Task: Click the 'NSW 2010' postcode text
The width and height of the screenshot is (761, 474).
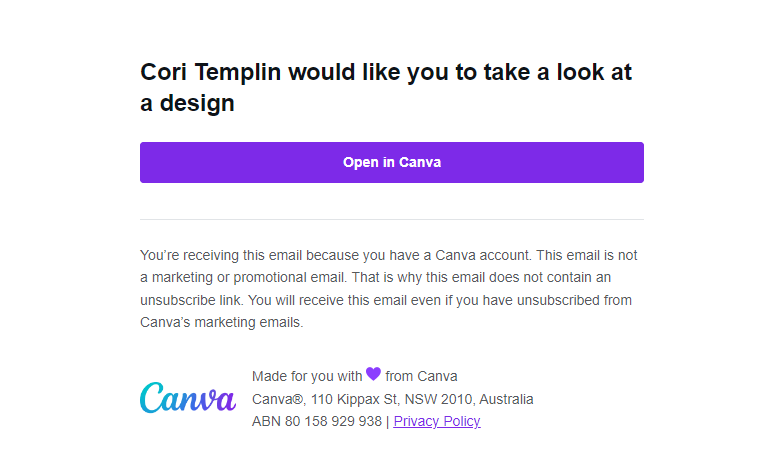Action: 438,399
